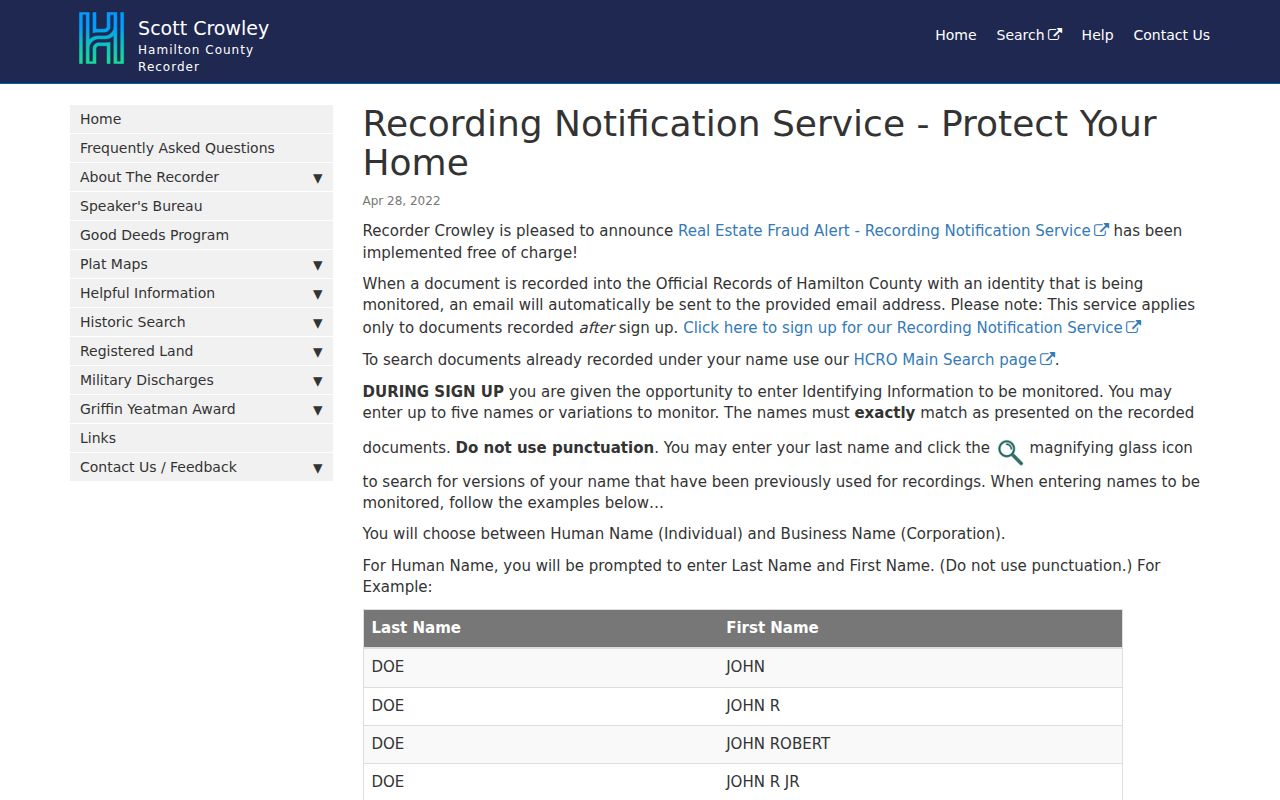The width and height of the screenshot is (1280, 800).
Task: Click the sign up for Recording Notification Service link
Action: tap(912, 328)
